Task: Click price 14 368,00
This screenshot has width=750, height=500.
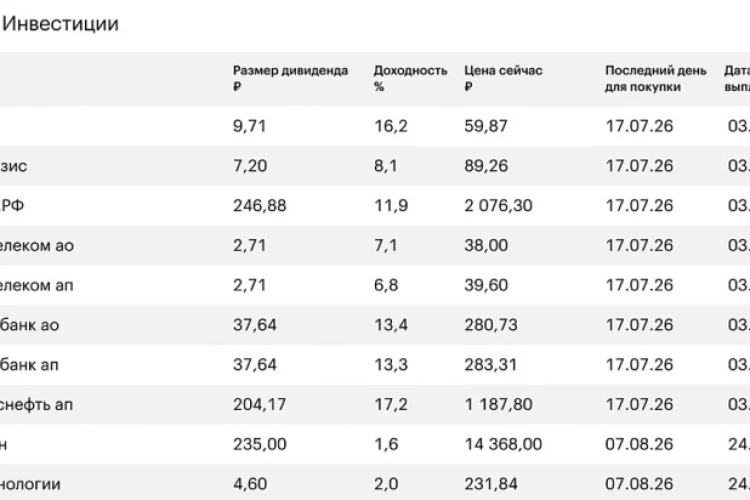Action: (x=503, y=444)
